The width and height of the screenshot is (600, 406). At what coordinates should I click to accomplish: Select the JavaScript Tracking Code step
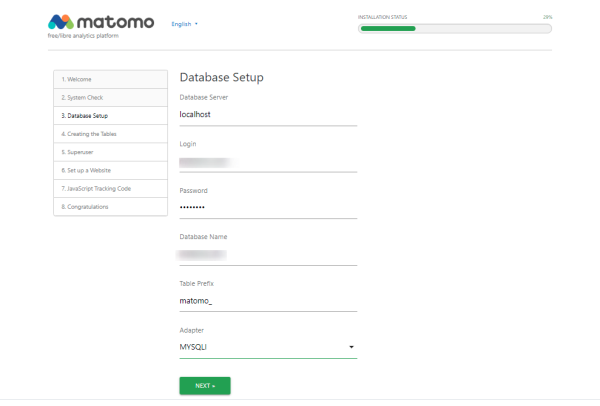110,188
